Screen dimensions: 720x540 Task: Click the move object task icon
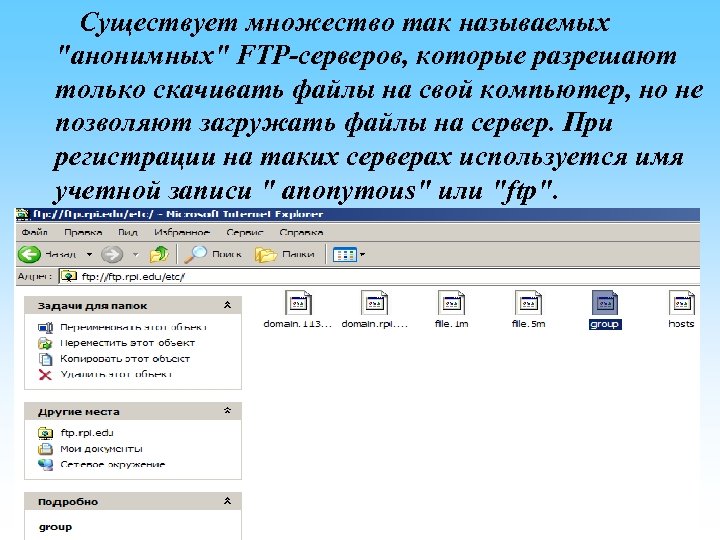click(45, 343)
